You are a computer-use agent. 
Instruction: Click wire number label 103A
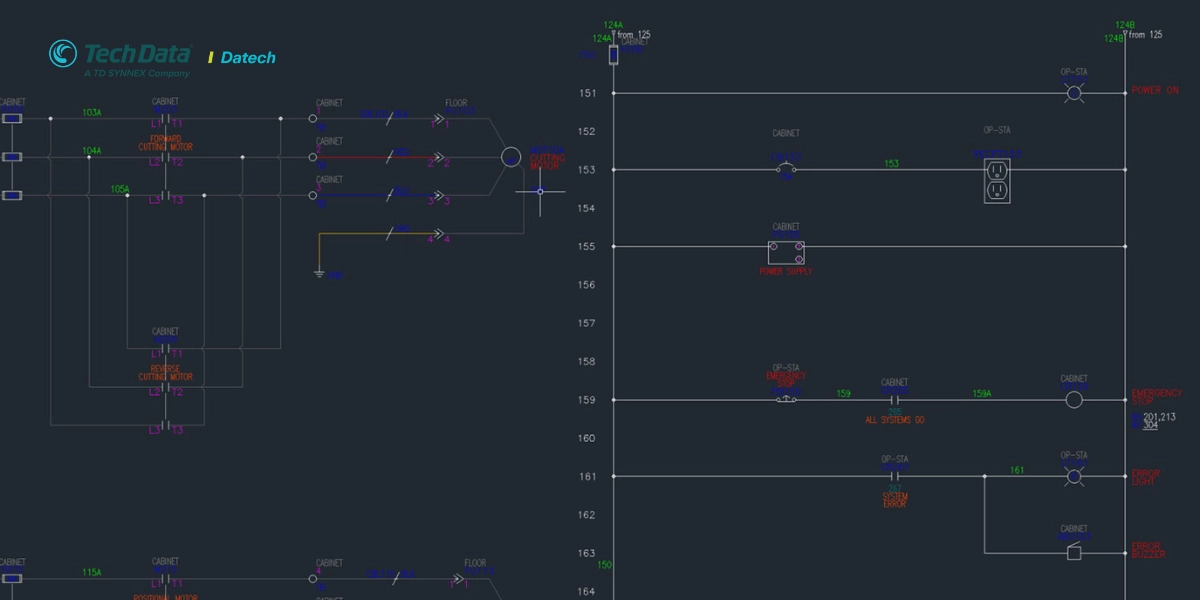point(91,113)
